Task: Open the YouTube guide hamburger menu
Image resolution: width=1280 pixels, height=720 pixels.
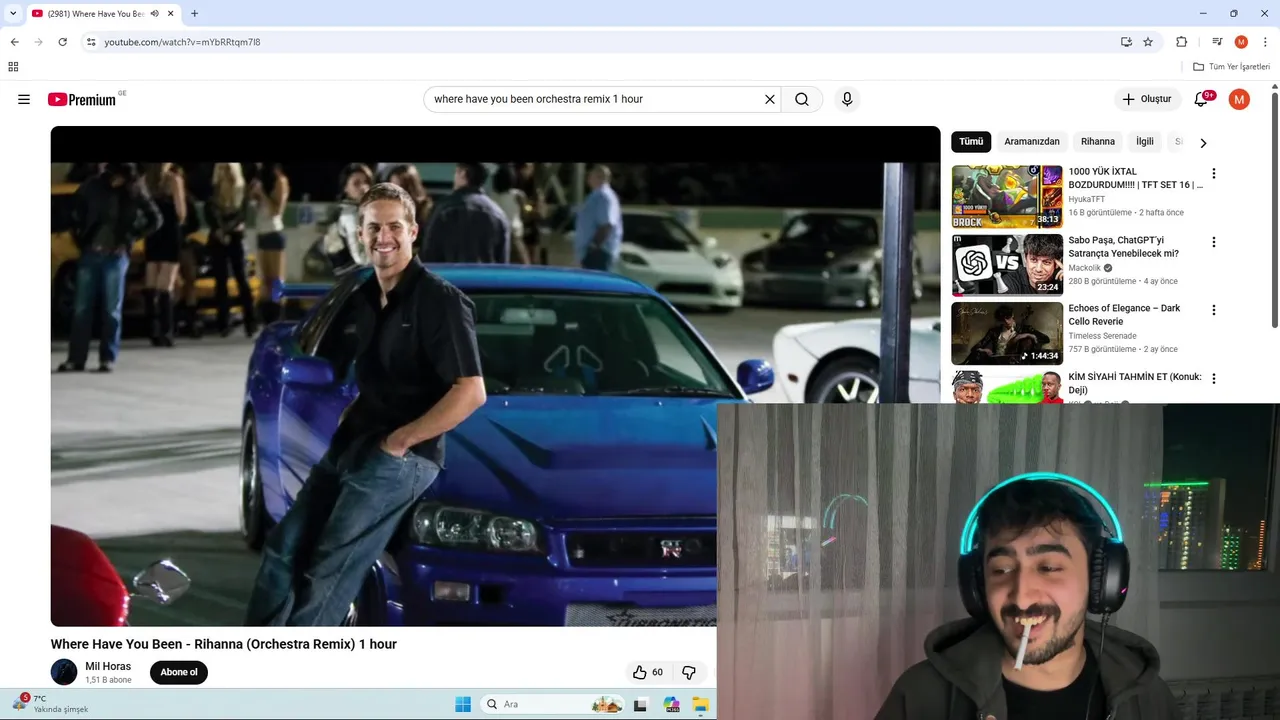Action: (24, 99)
